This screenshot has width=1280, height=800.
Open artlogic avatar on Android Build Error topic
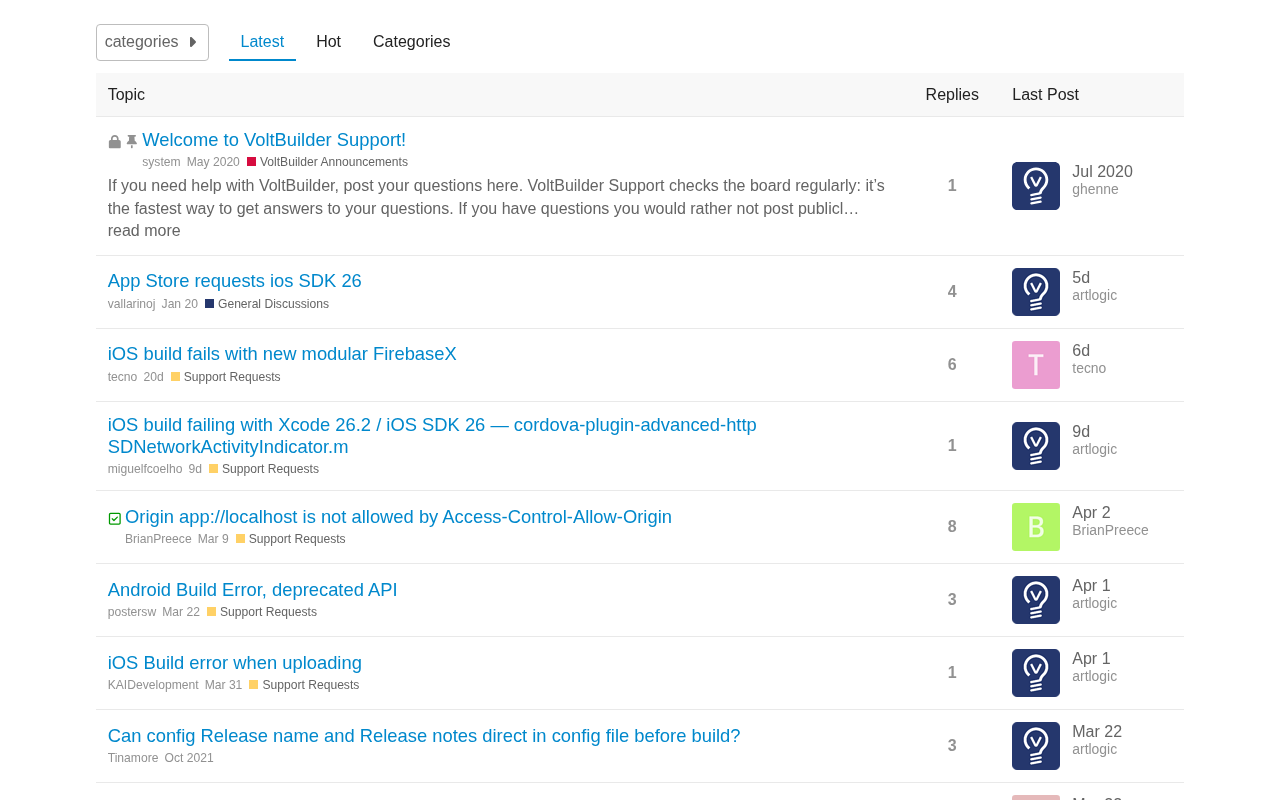[1036, 600]
